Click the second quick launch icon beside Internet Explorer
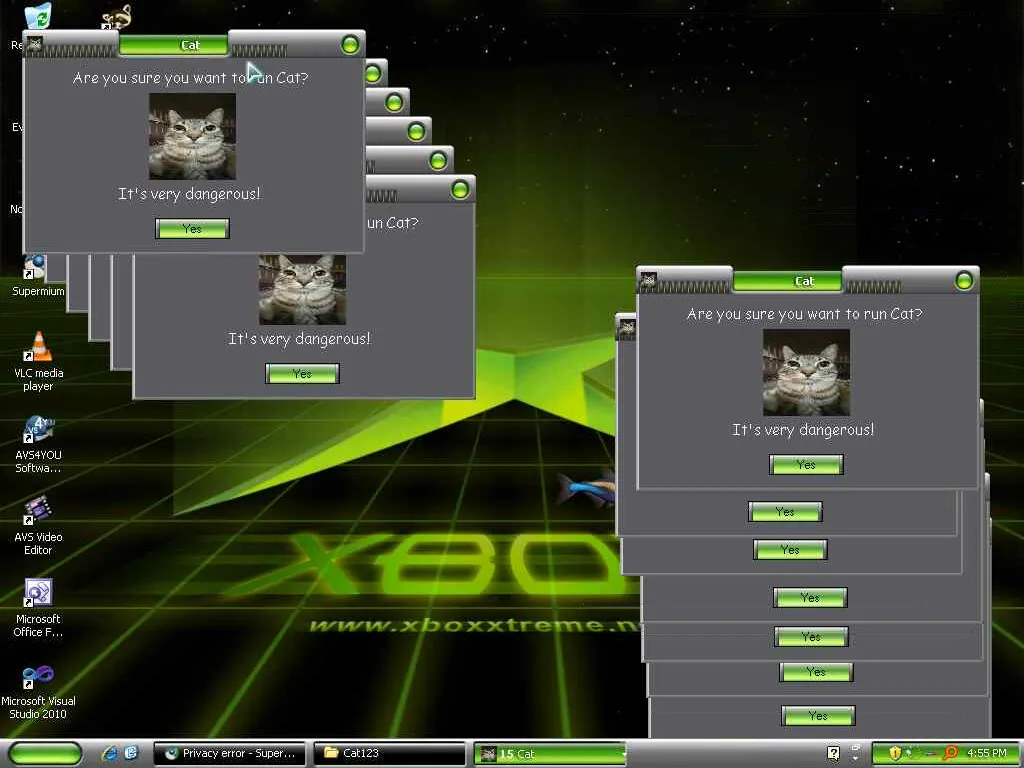The width and height of the screenshot is (1024, 768). coord(131,753)
